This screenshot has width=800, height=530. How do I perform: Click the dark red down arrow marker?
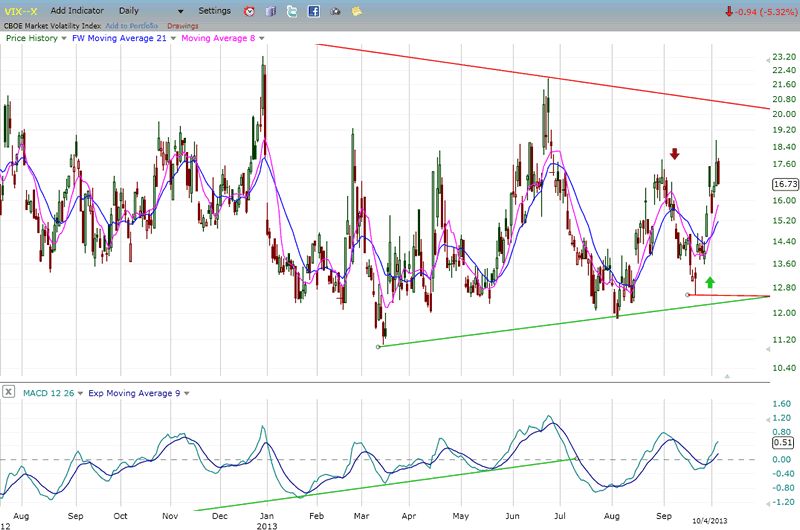click(x=675, y=154)
